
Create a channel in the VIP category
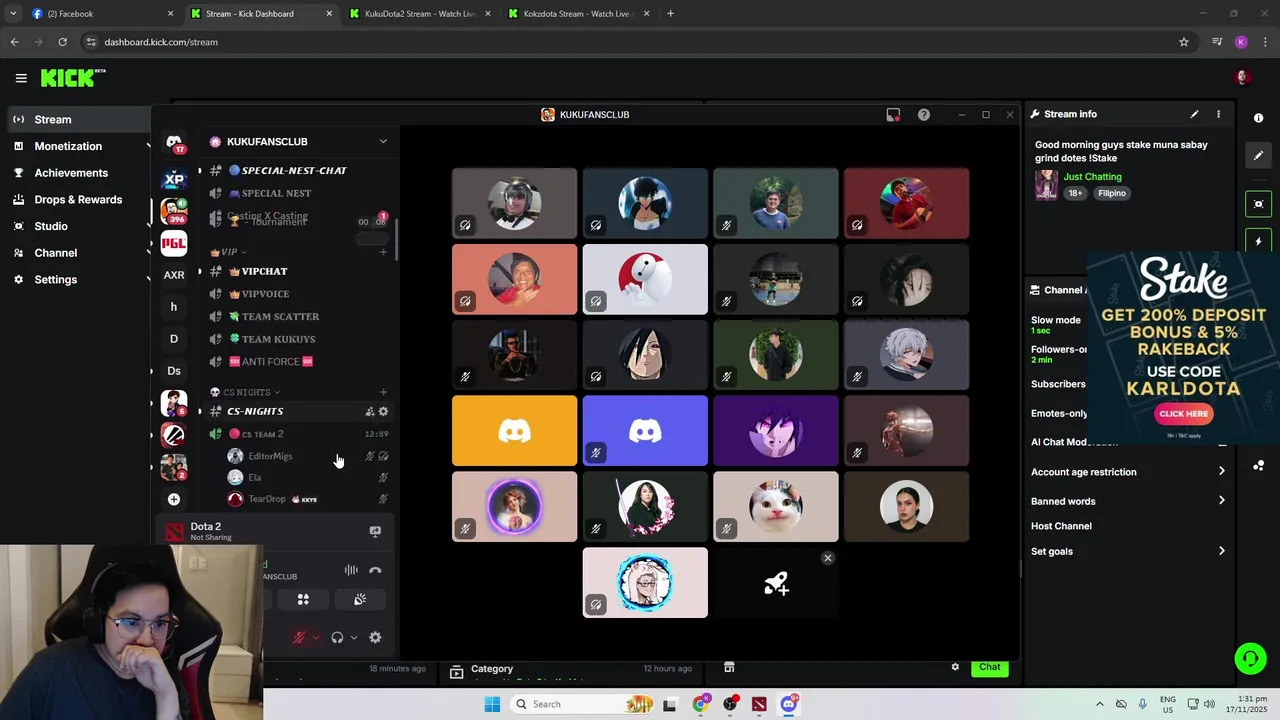pyautogui.click(x=383, y=252)
